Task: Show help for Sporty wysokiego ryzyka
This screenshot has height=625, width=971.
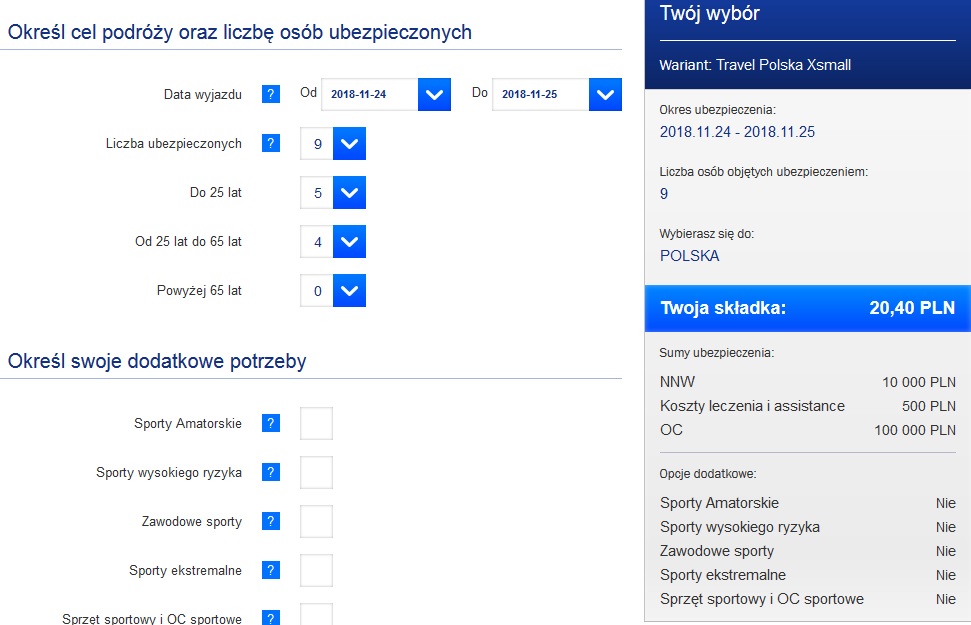Action: click(270, 472)
